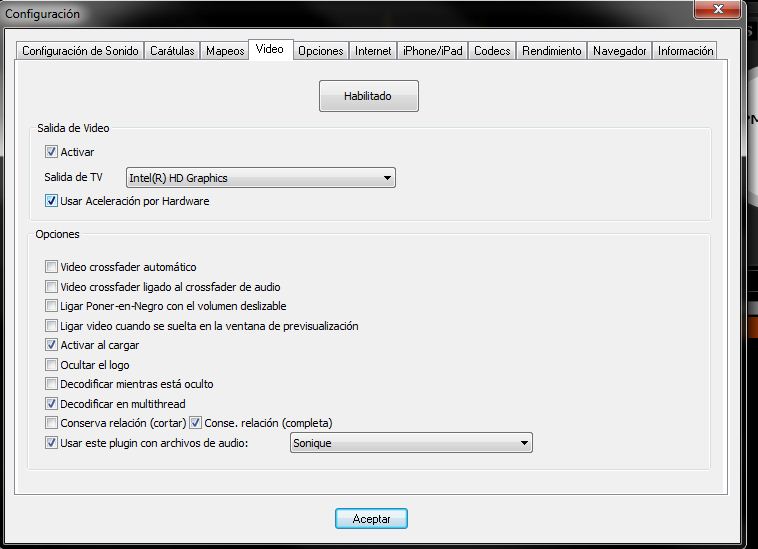
Task: Select the Video tab
Action: 270,49
